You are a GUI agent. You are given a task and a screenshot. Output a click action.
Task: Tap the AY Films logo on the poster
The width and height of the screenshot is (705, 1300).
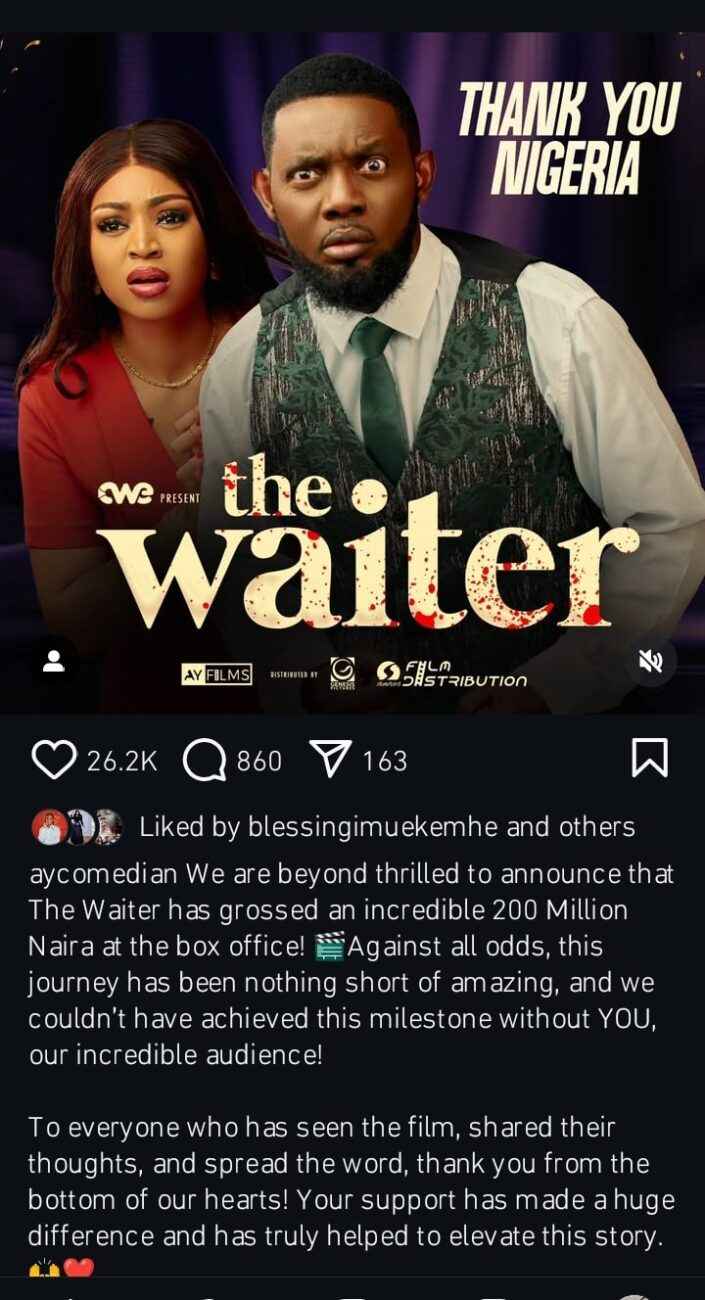[216, 675]
